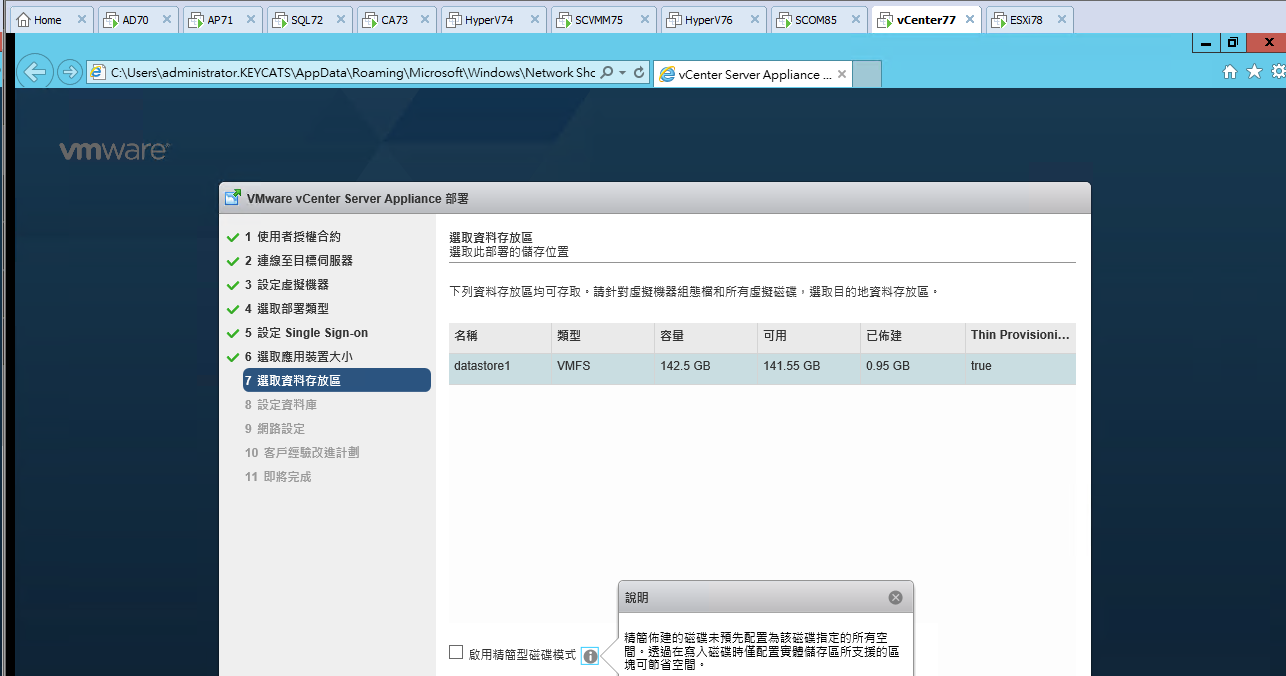Switch to the CA73 VM tab
1286x676 pixels.
pyautogui.click(x=394, y=19)
